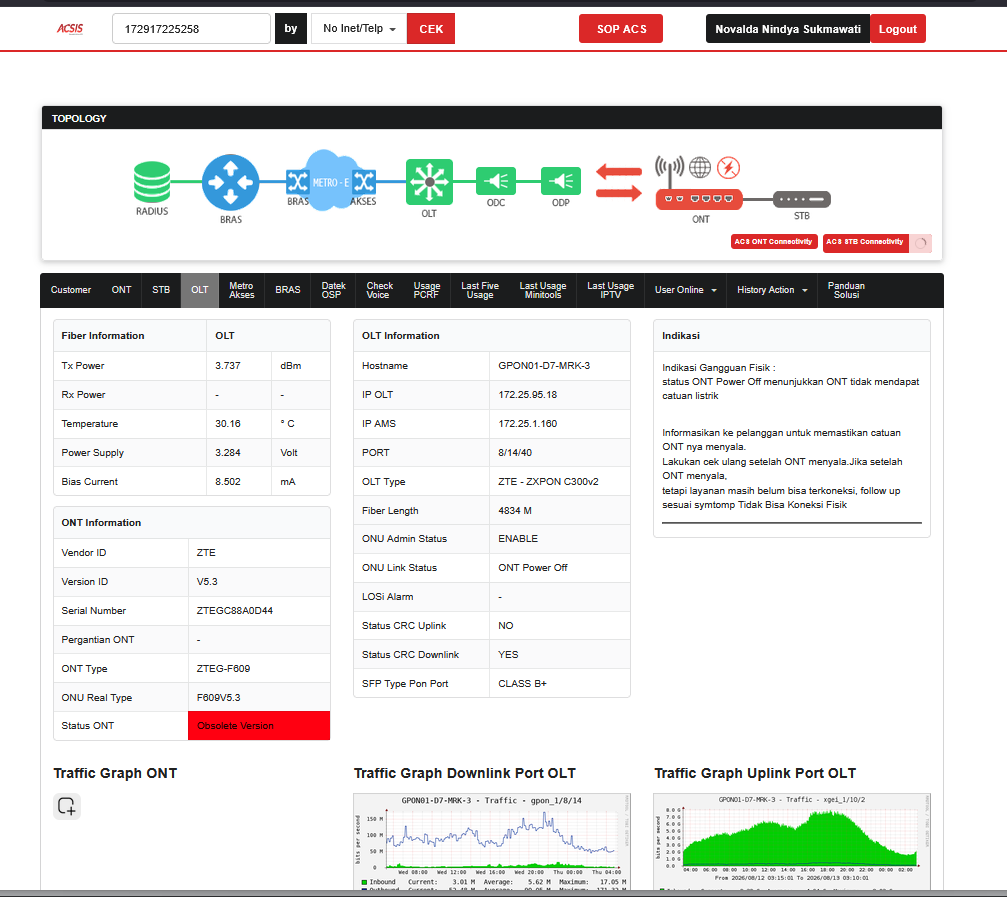Click the Logout button
Image resolution: width=1007 pixels, height=897 pixels.
click(898, 29)
